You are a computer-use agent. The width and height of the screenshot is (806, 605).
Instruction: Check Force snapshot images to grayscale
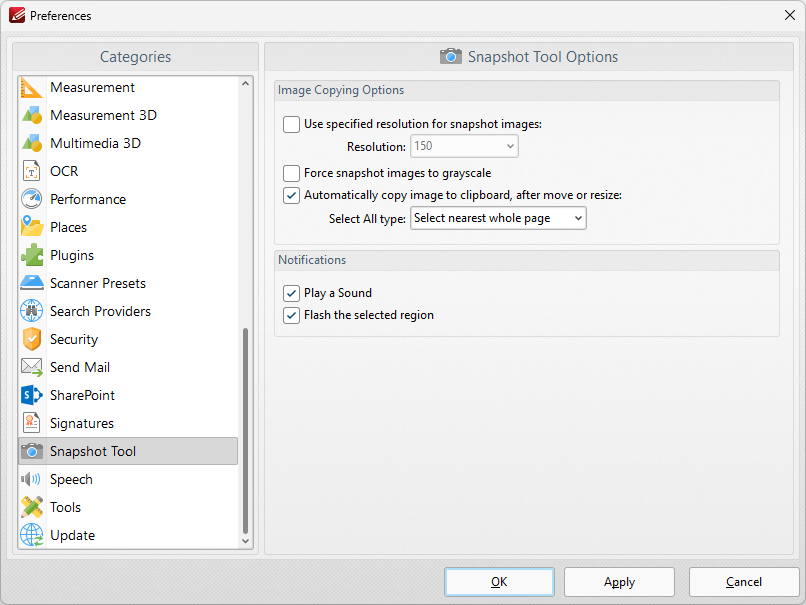[291, 173]
